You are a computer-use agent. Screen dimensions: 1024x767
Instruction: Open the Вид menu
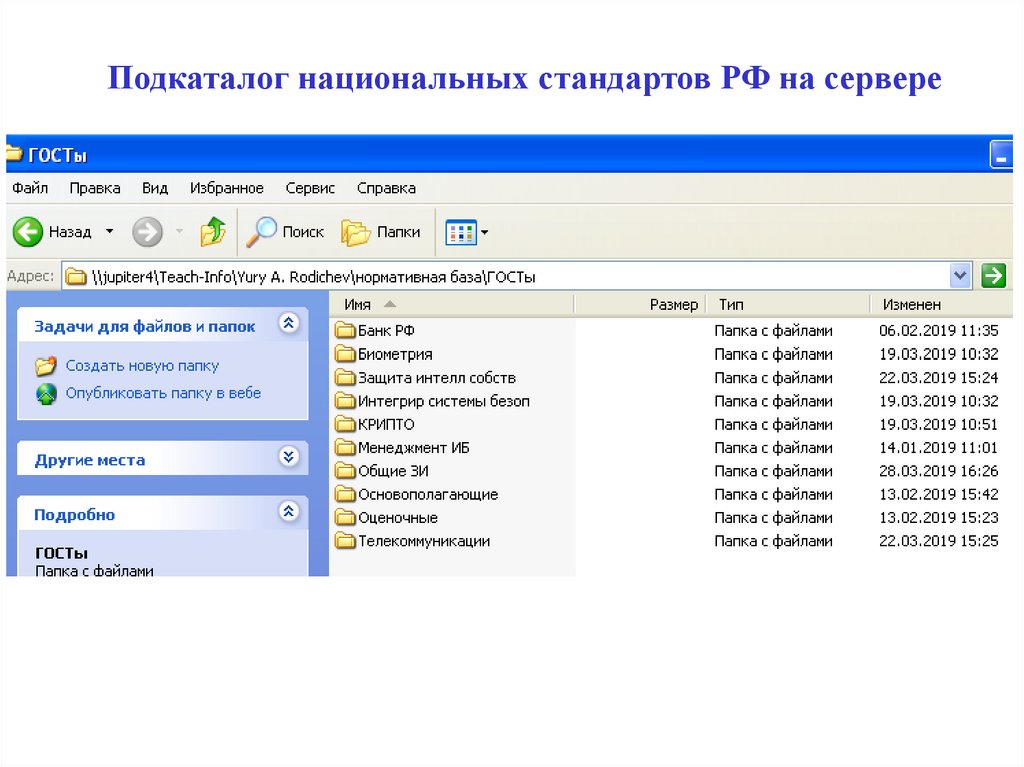pyautogui.click(x=155, y=188)
